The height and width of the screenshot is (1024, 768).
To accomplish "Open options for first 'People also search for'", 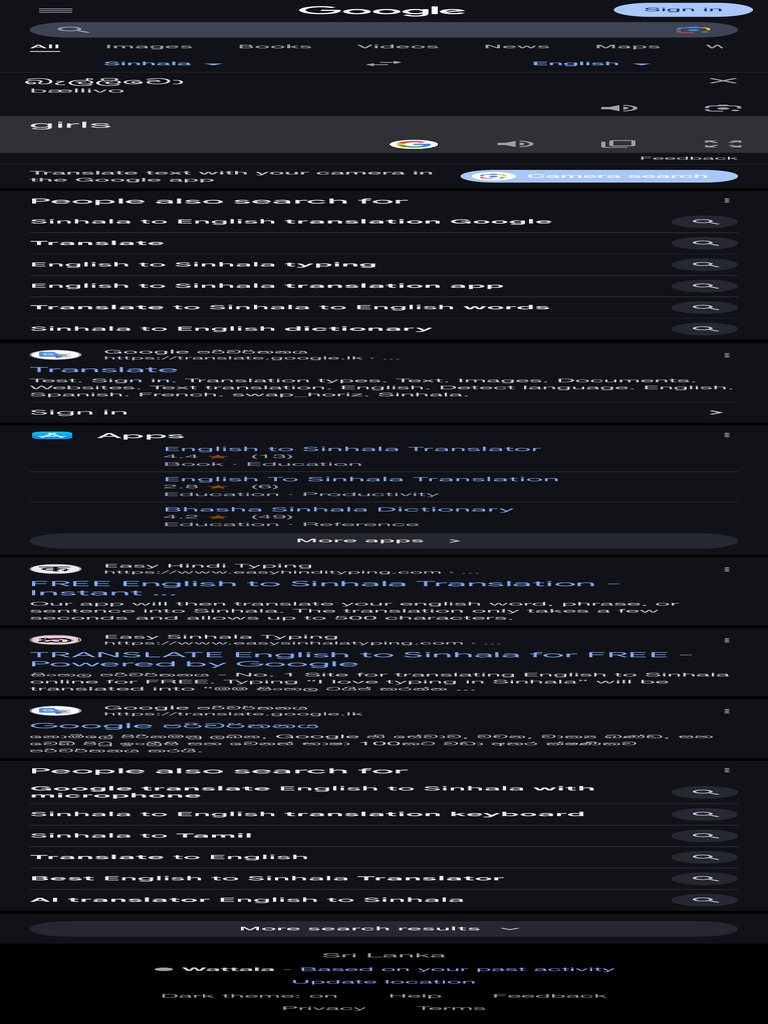I will [x=727, y=200].
